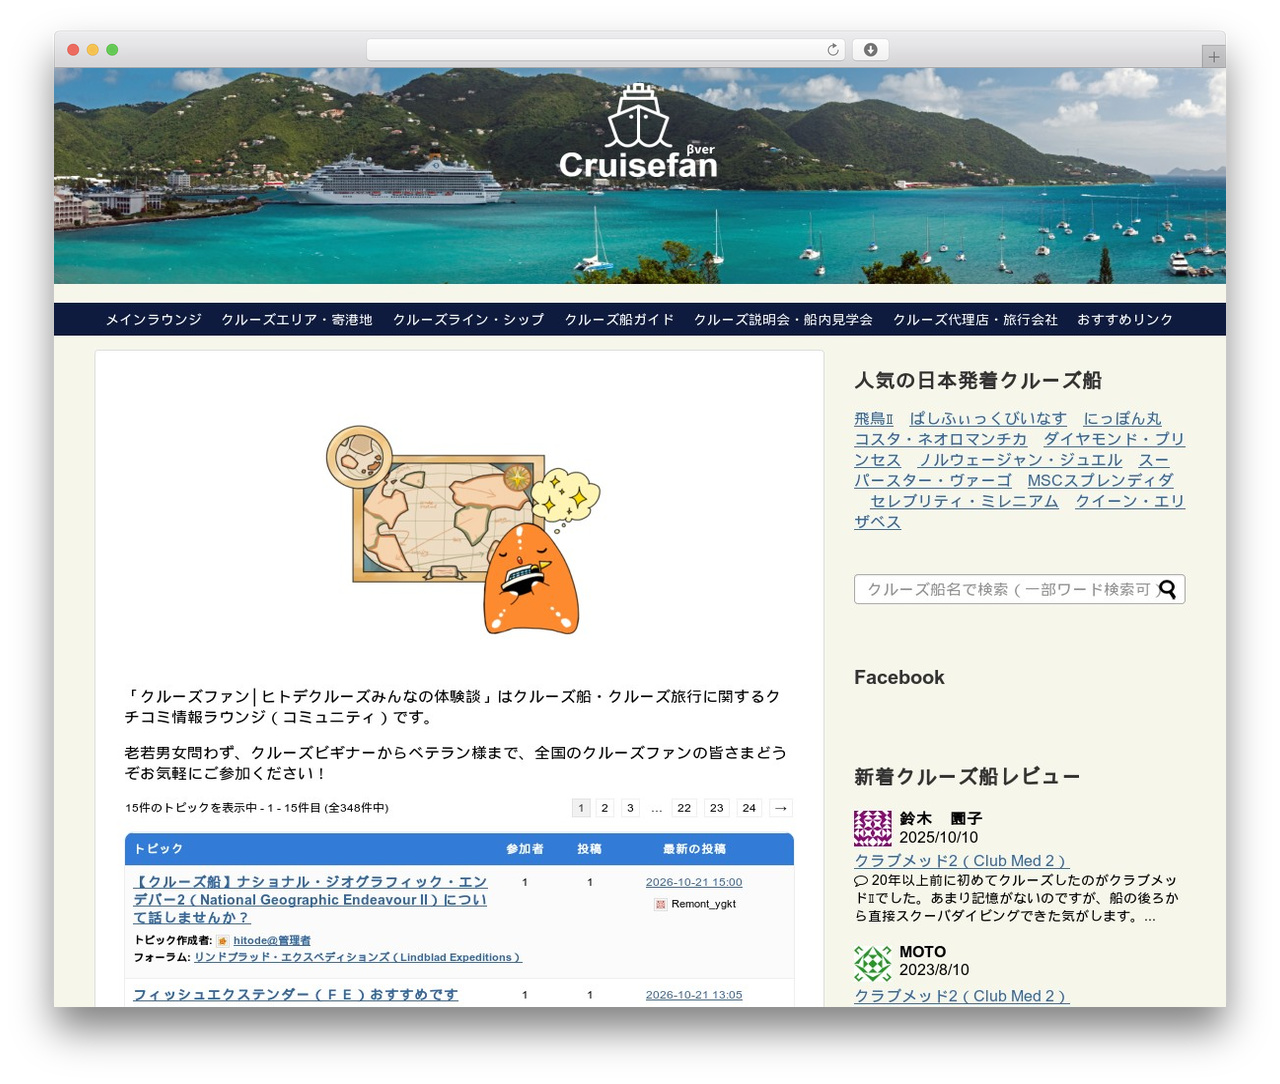The image size is (1280, 1084).
Task: Add a new browser tab with plus button
Action: pyautogui.click(x=1214, y=57)
